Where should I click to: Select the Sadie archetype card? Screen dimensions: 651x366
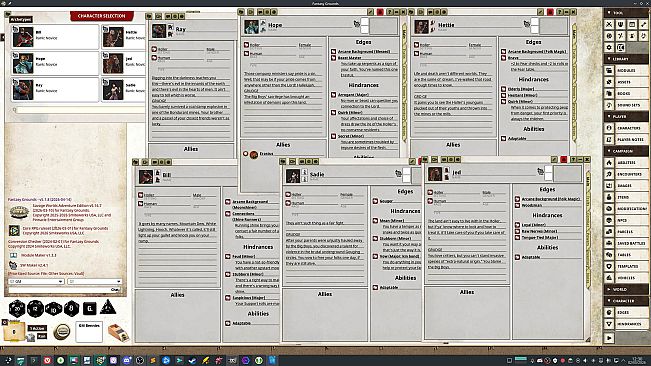pyautogui.click(x=123, y=89)
